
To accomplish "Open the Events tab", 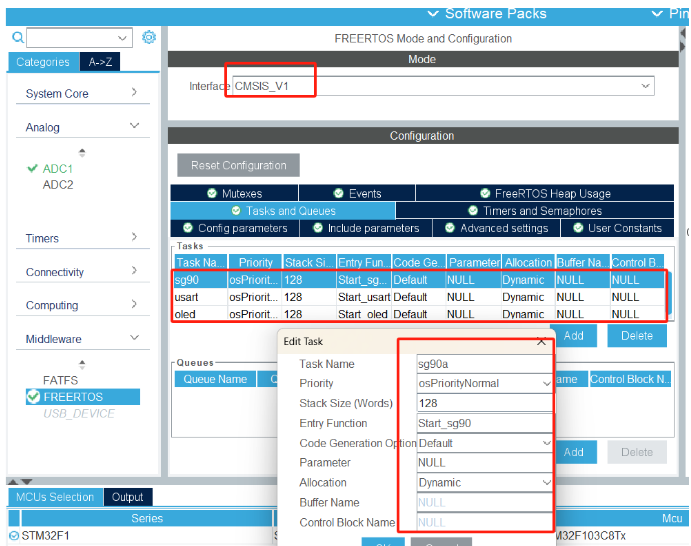I will [x=357, y=193].
